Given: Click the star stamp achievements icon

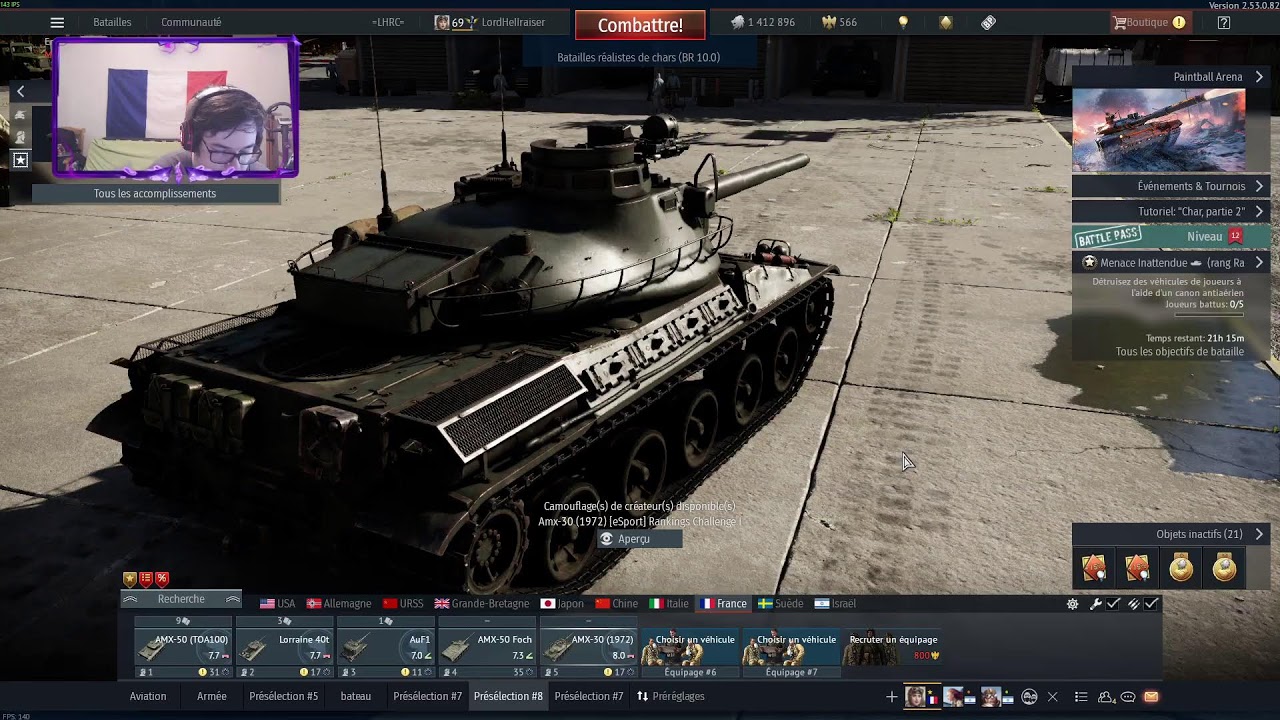Looking at the screenshot, I should tap(20, 160).
